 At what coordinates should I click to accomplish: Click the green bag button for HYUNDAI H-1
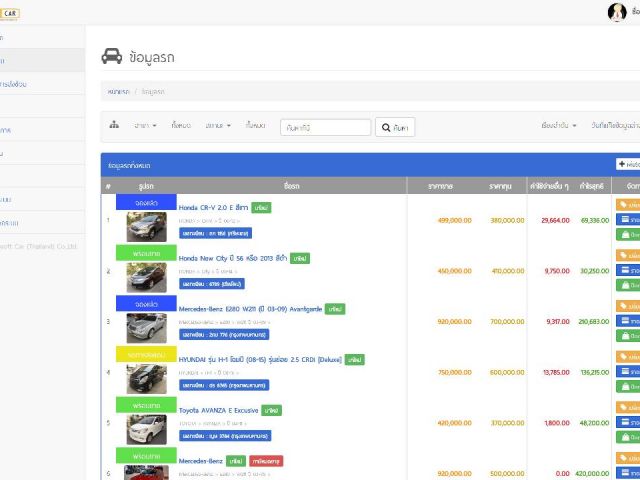628,387
